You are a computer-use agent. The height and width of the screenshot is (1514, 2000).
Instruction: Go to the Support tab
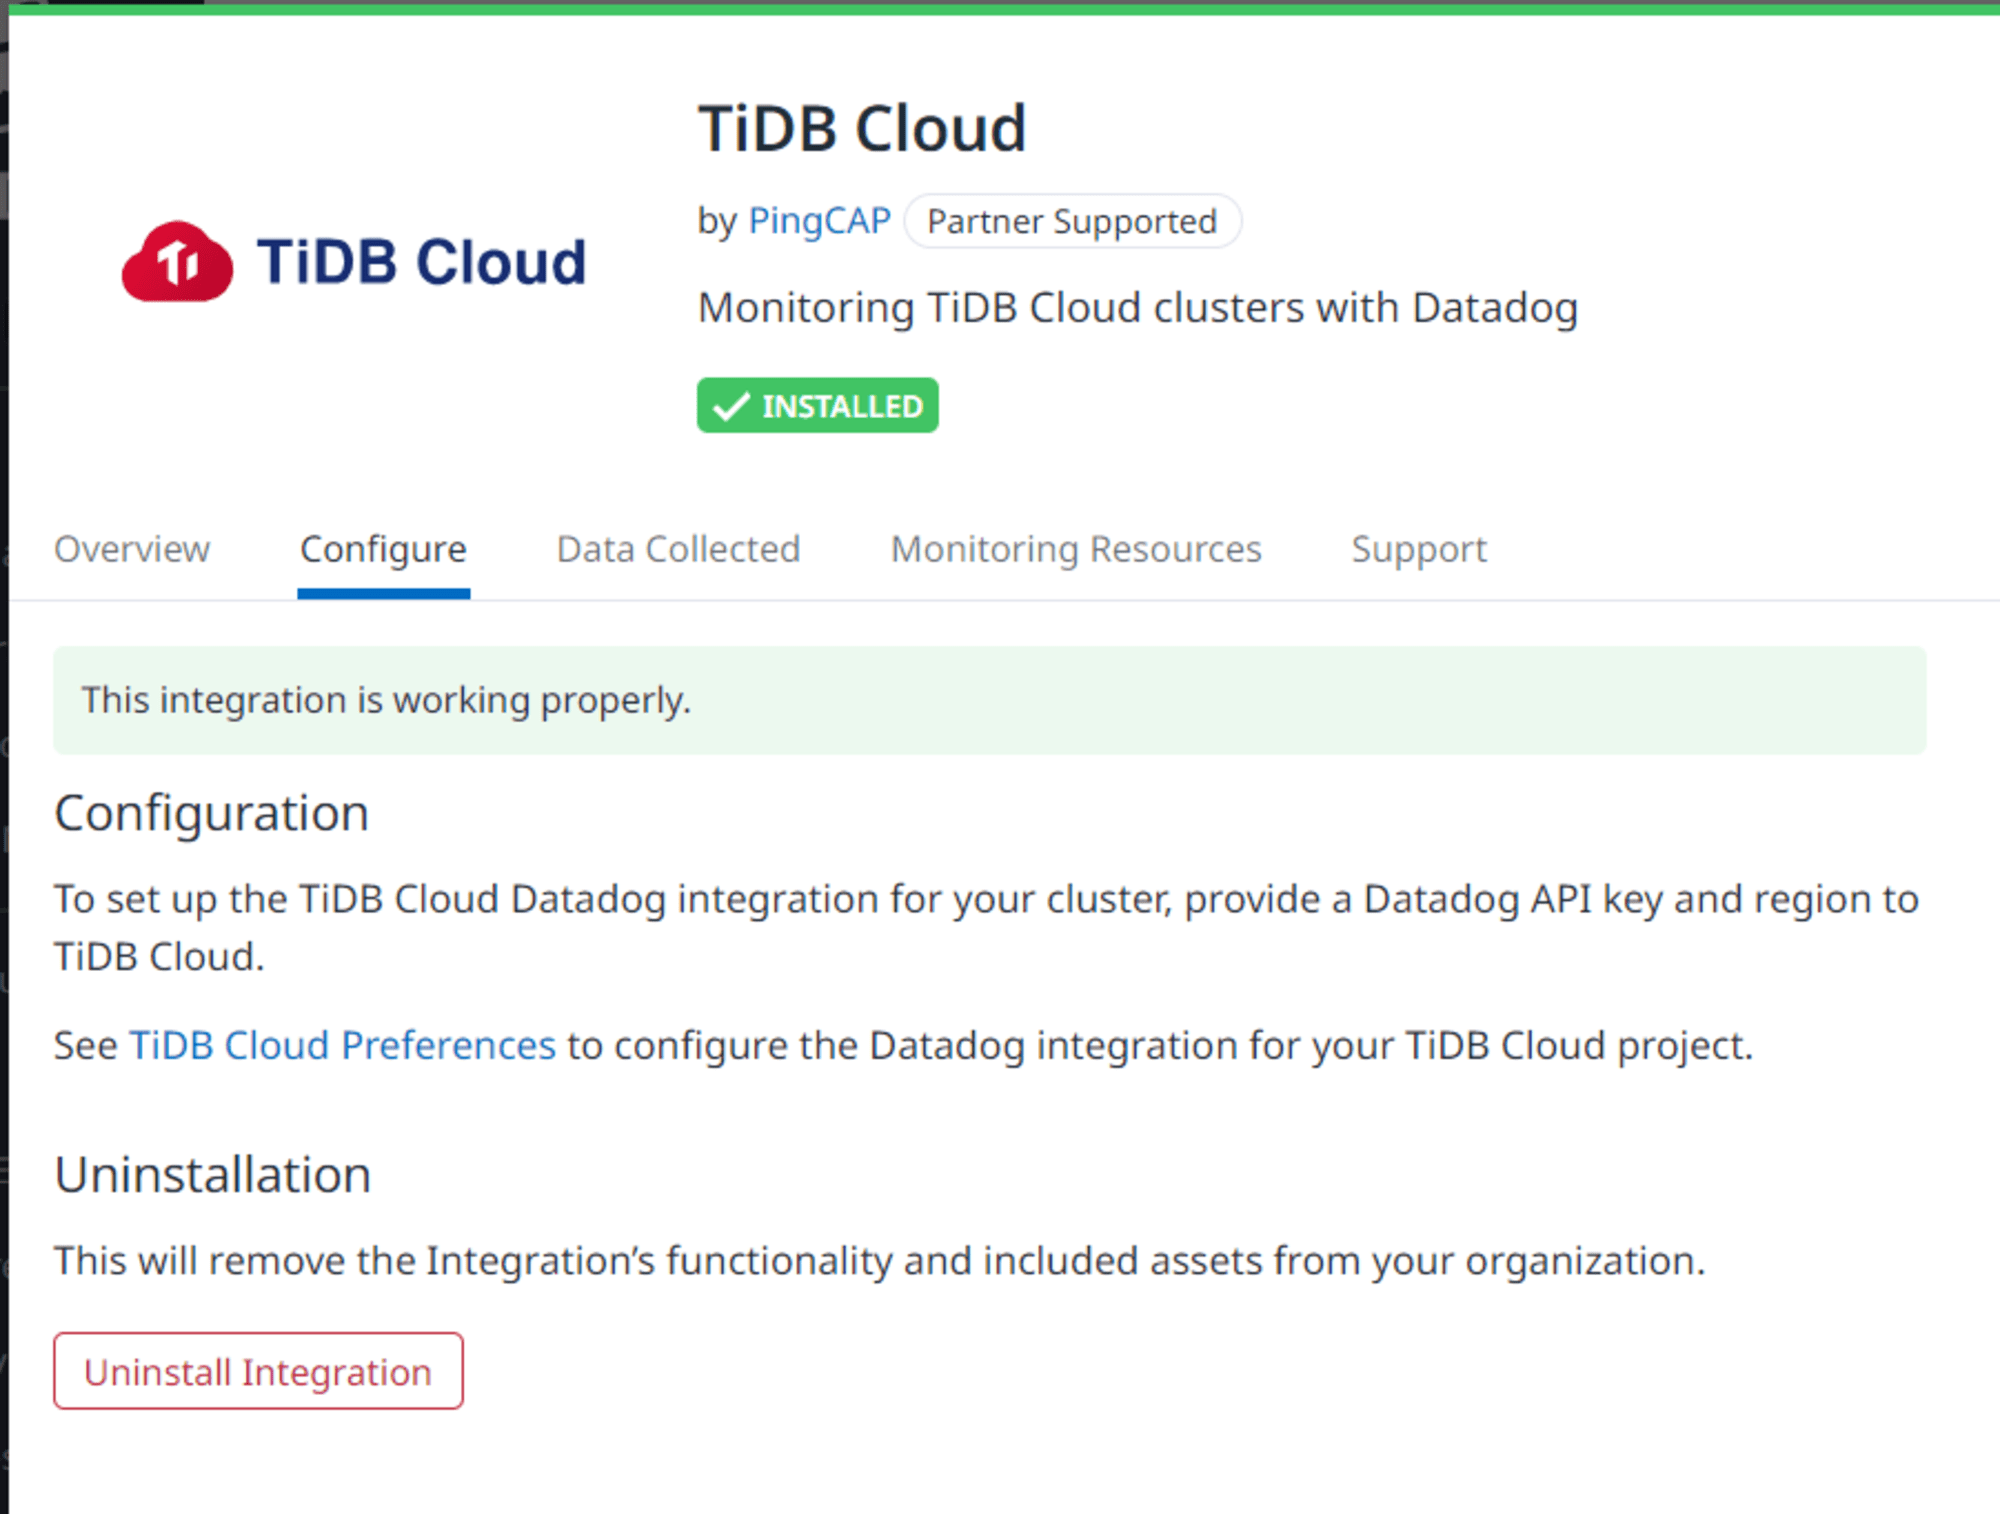[1419, 549]
